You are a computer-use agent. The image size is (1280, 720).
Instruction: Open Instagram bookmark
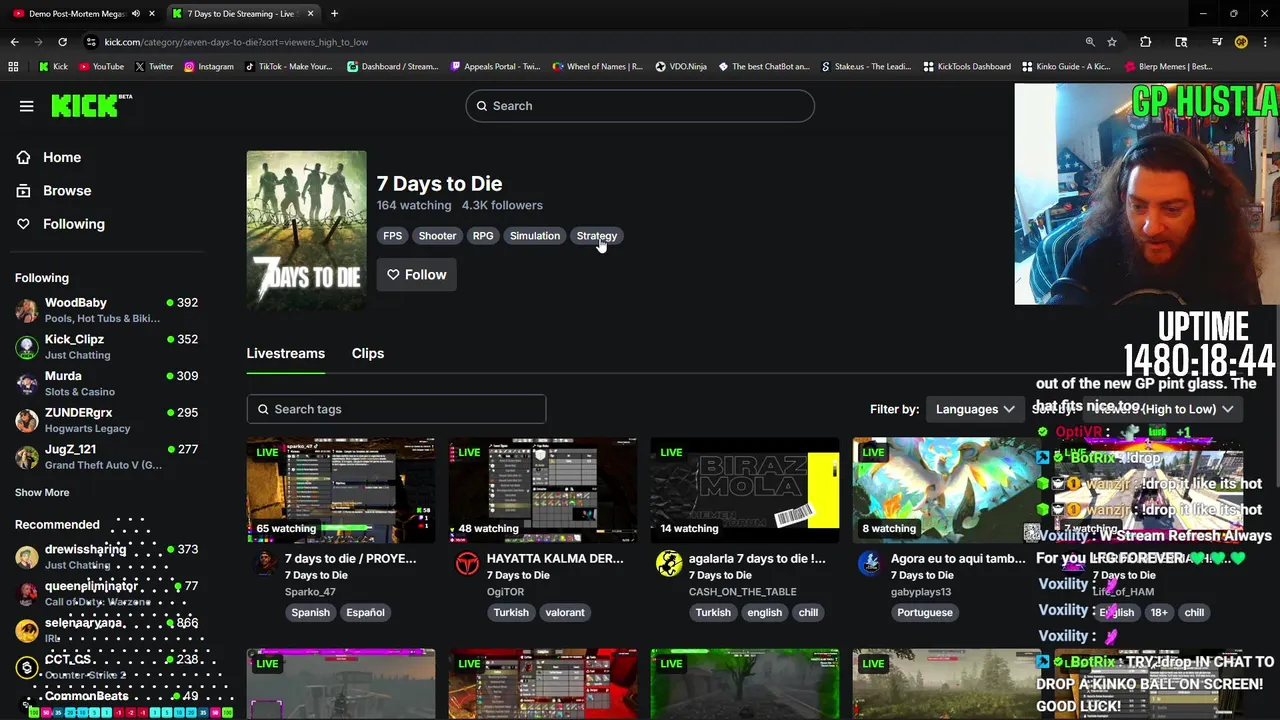[x=209, y=67]
